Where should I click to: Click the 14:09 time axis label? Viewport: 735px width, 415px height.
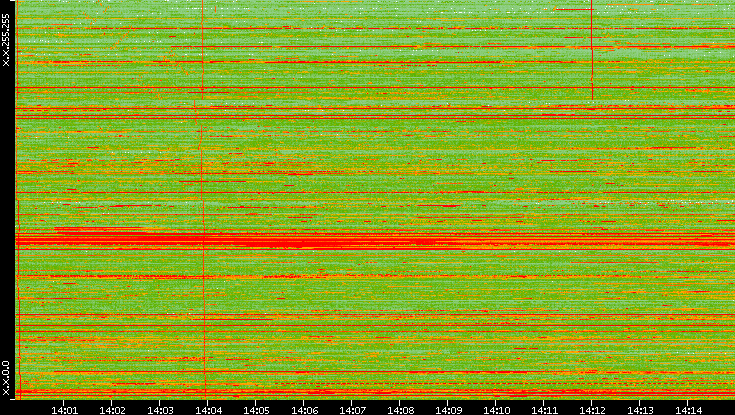[448, 411]
